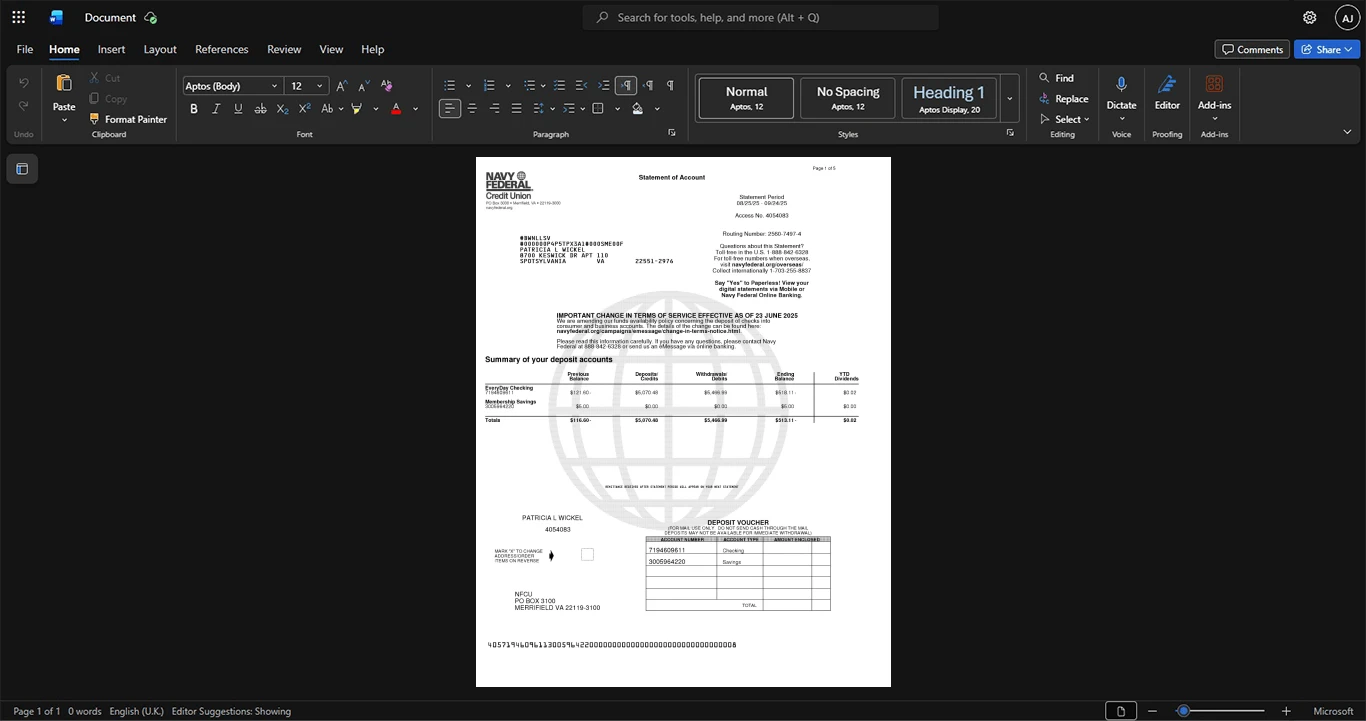This screenshot has width=1366, height=721.
Task: Switch to the References tab
Action: point(221,49)
